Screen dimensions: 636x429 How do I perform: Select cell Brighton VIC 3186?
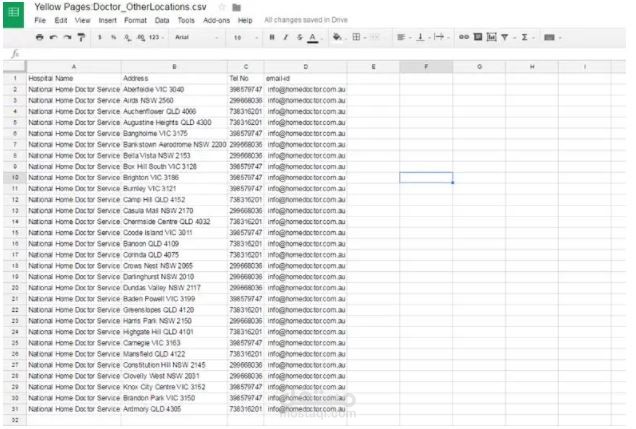pyautogui.click(x=174, y=178)
